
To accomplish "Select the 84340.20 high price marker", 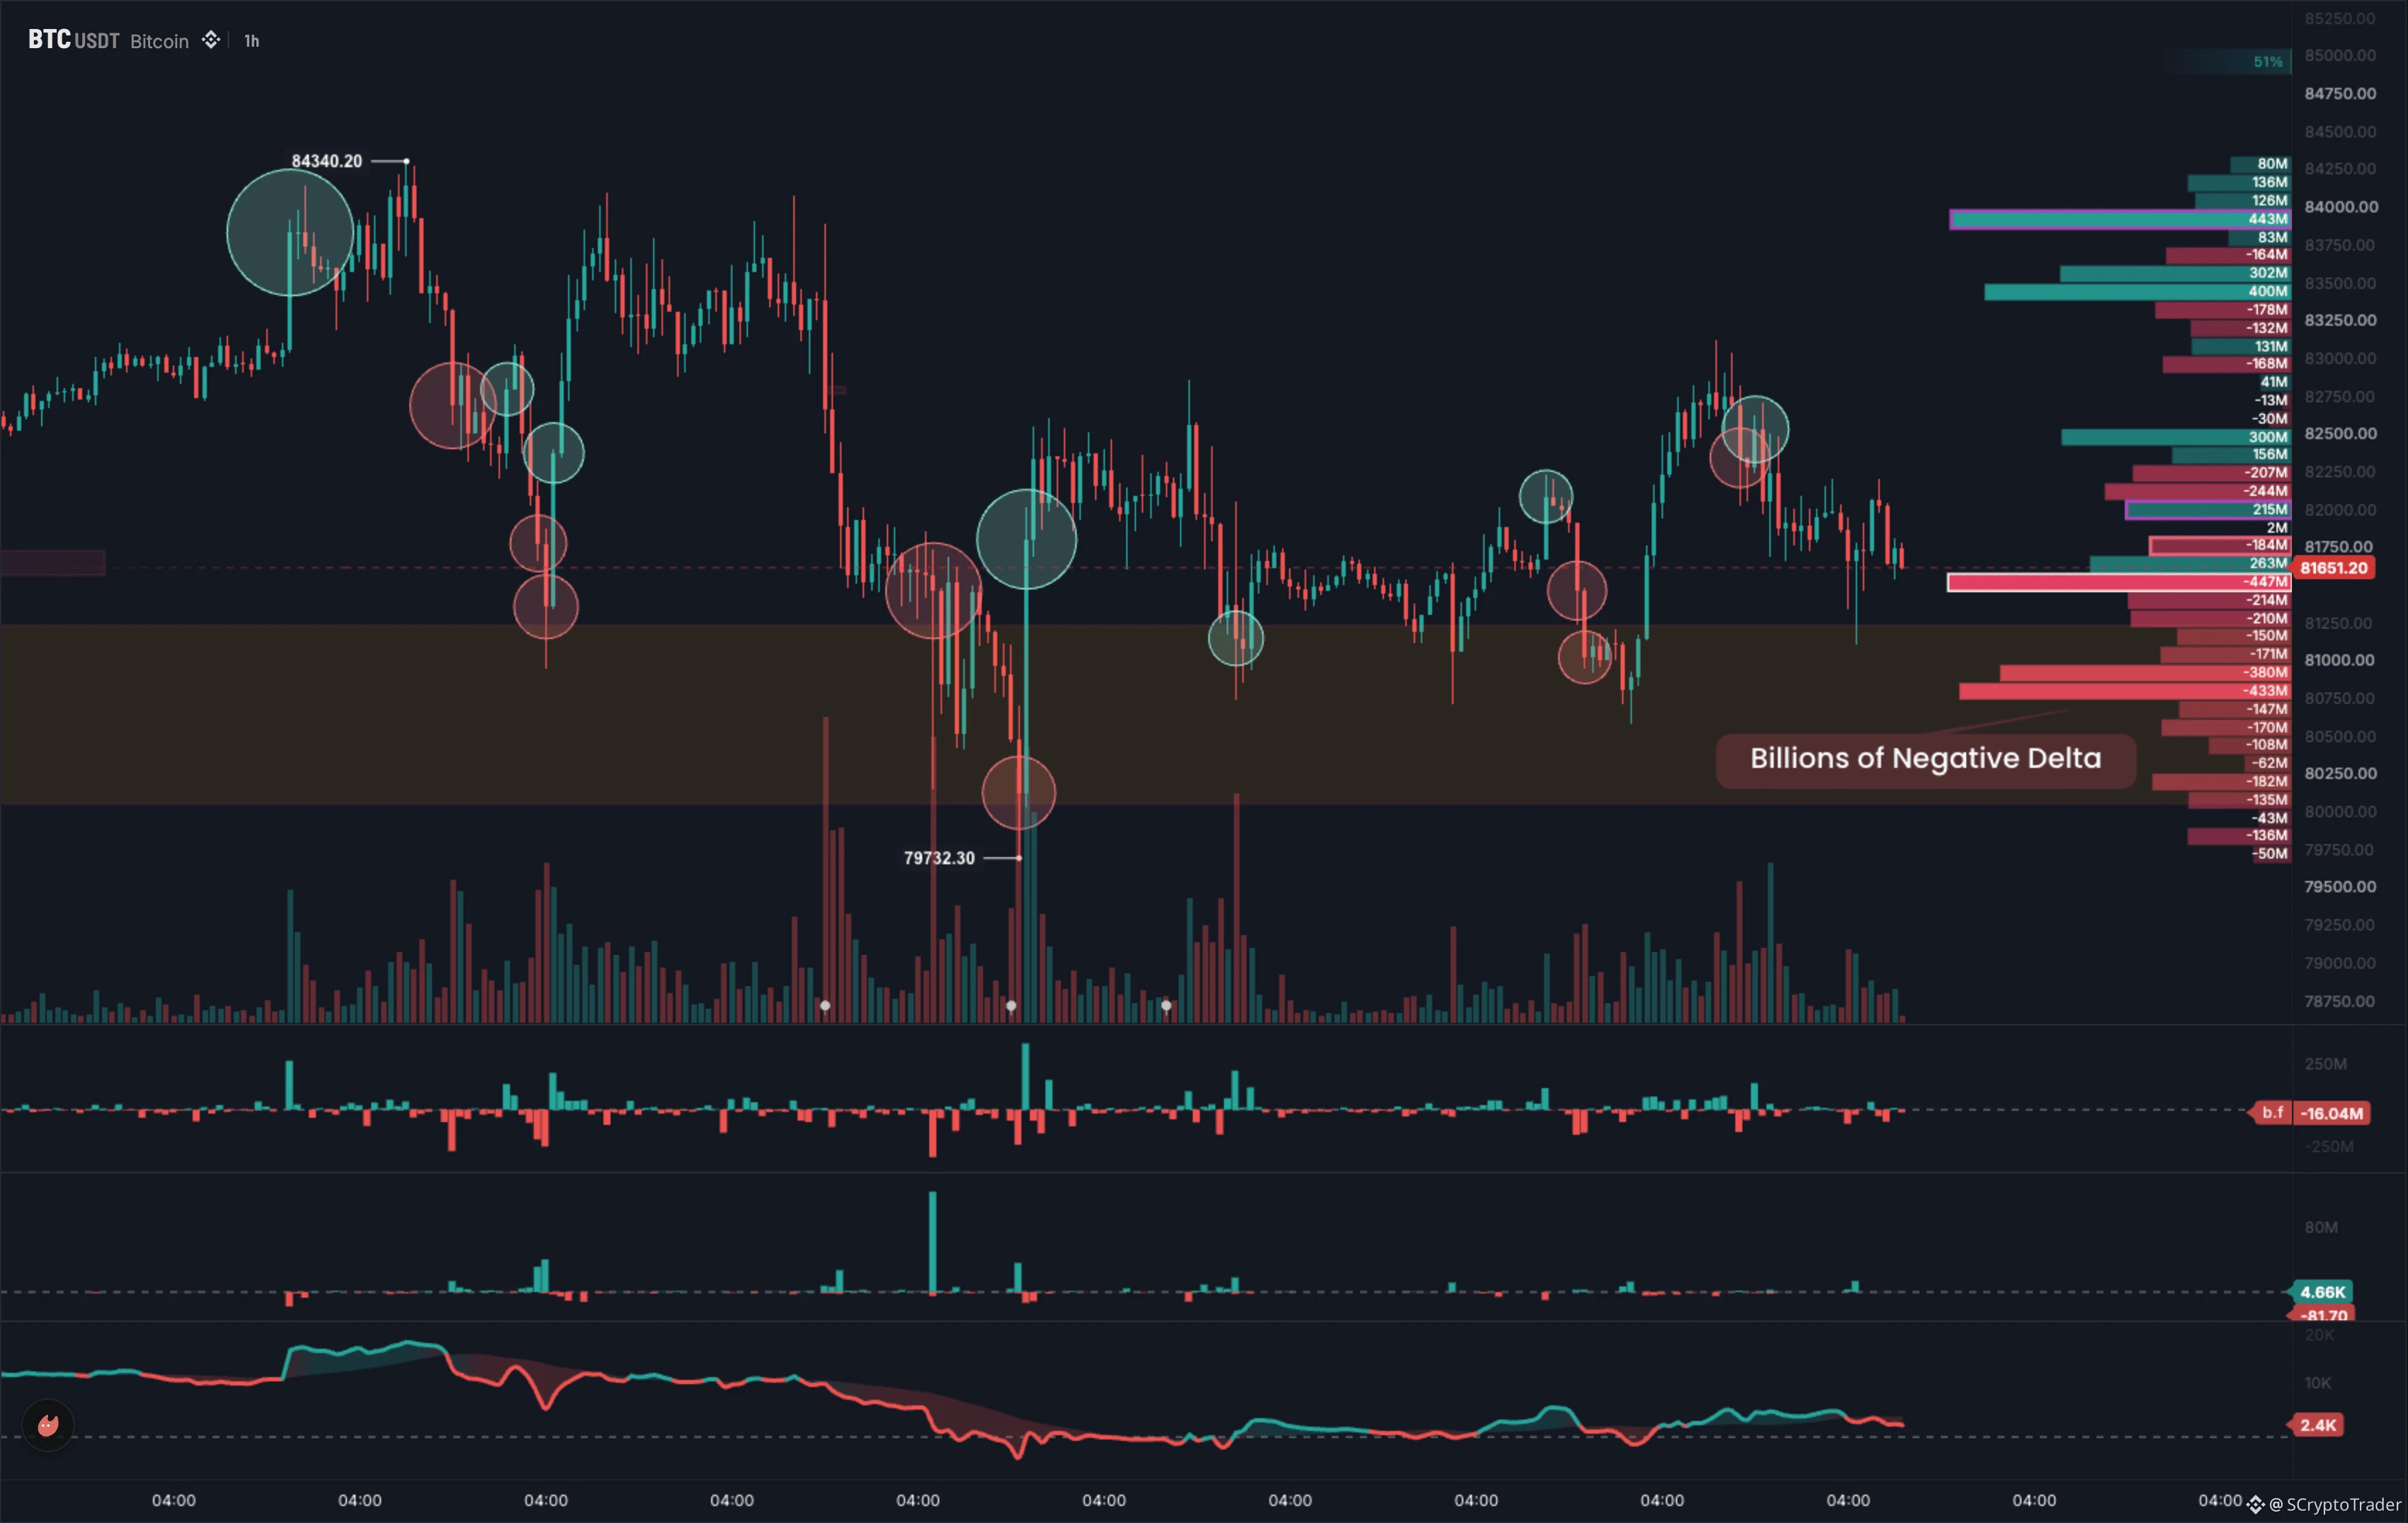I will (327, 161).
